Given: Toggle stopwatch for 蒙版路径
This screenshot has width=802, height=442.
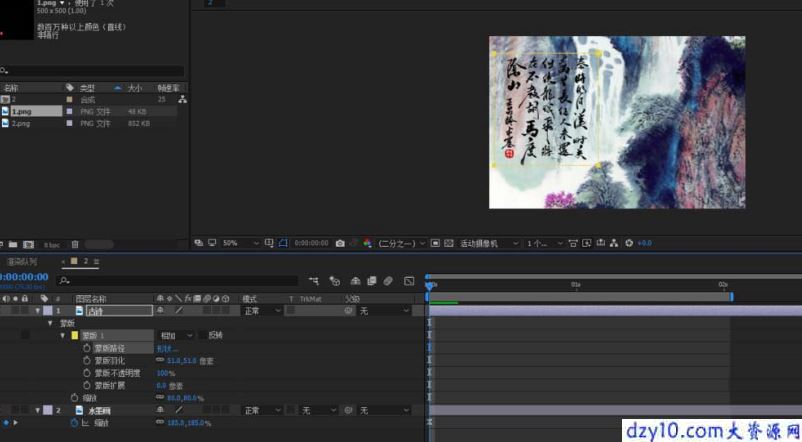Looking at the screenshot, I should [x=87, y=348].
